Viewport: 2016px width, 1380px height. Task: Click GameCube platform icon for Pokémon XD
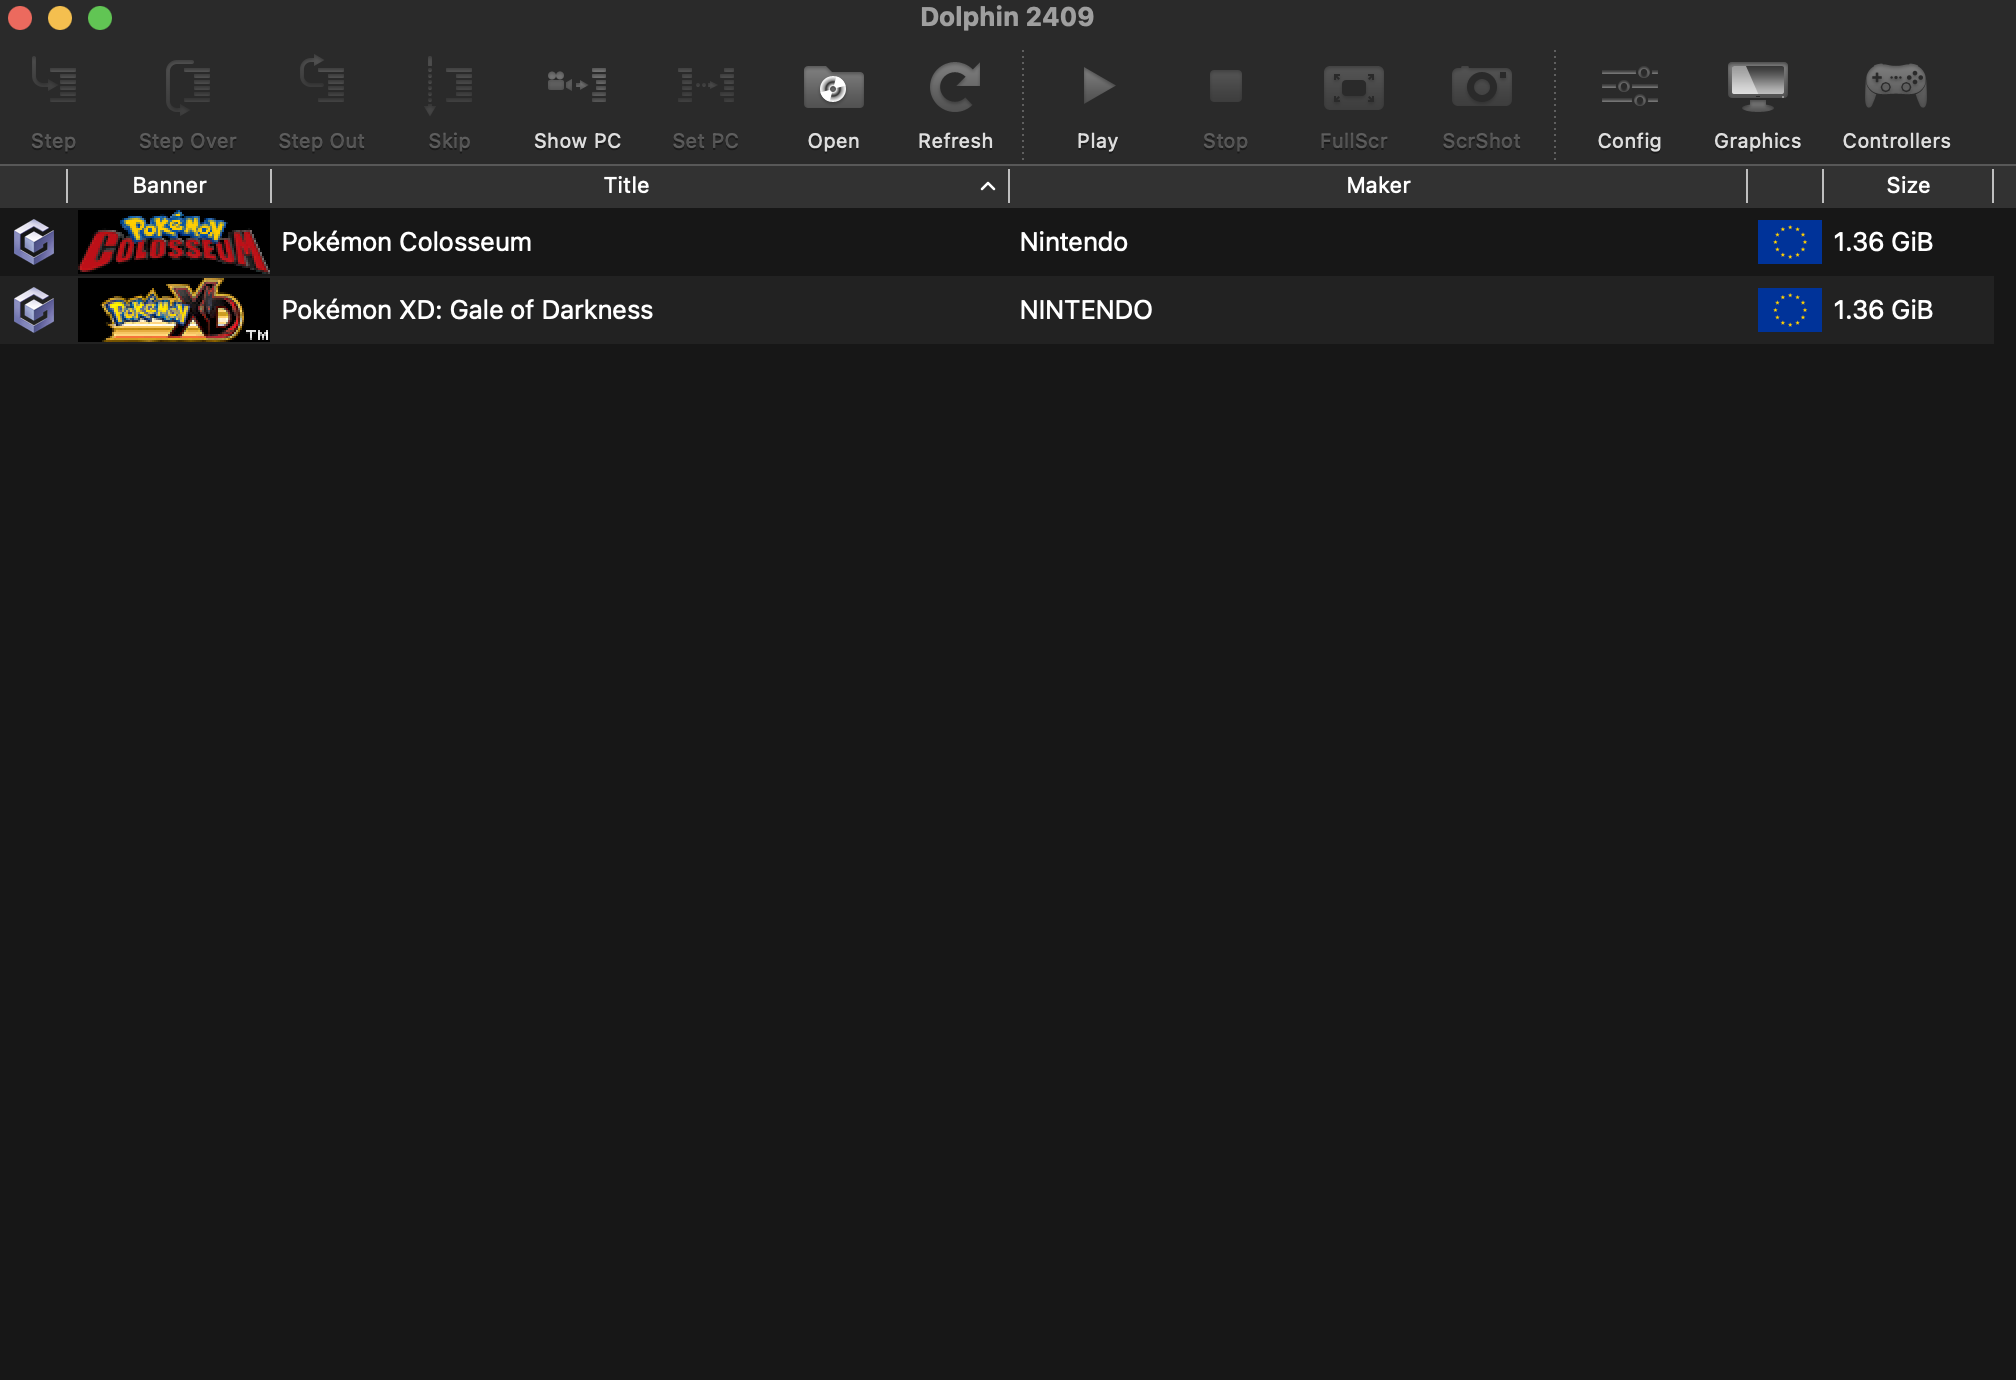pyautogui.click(x=34, y=310)
